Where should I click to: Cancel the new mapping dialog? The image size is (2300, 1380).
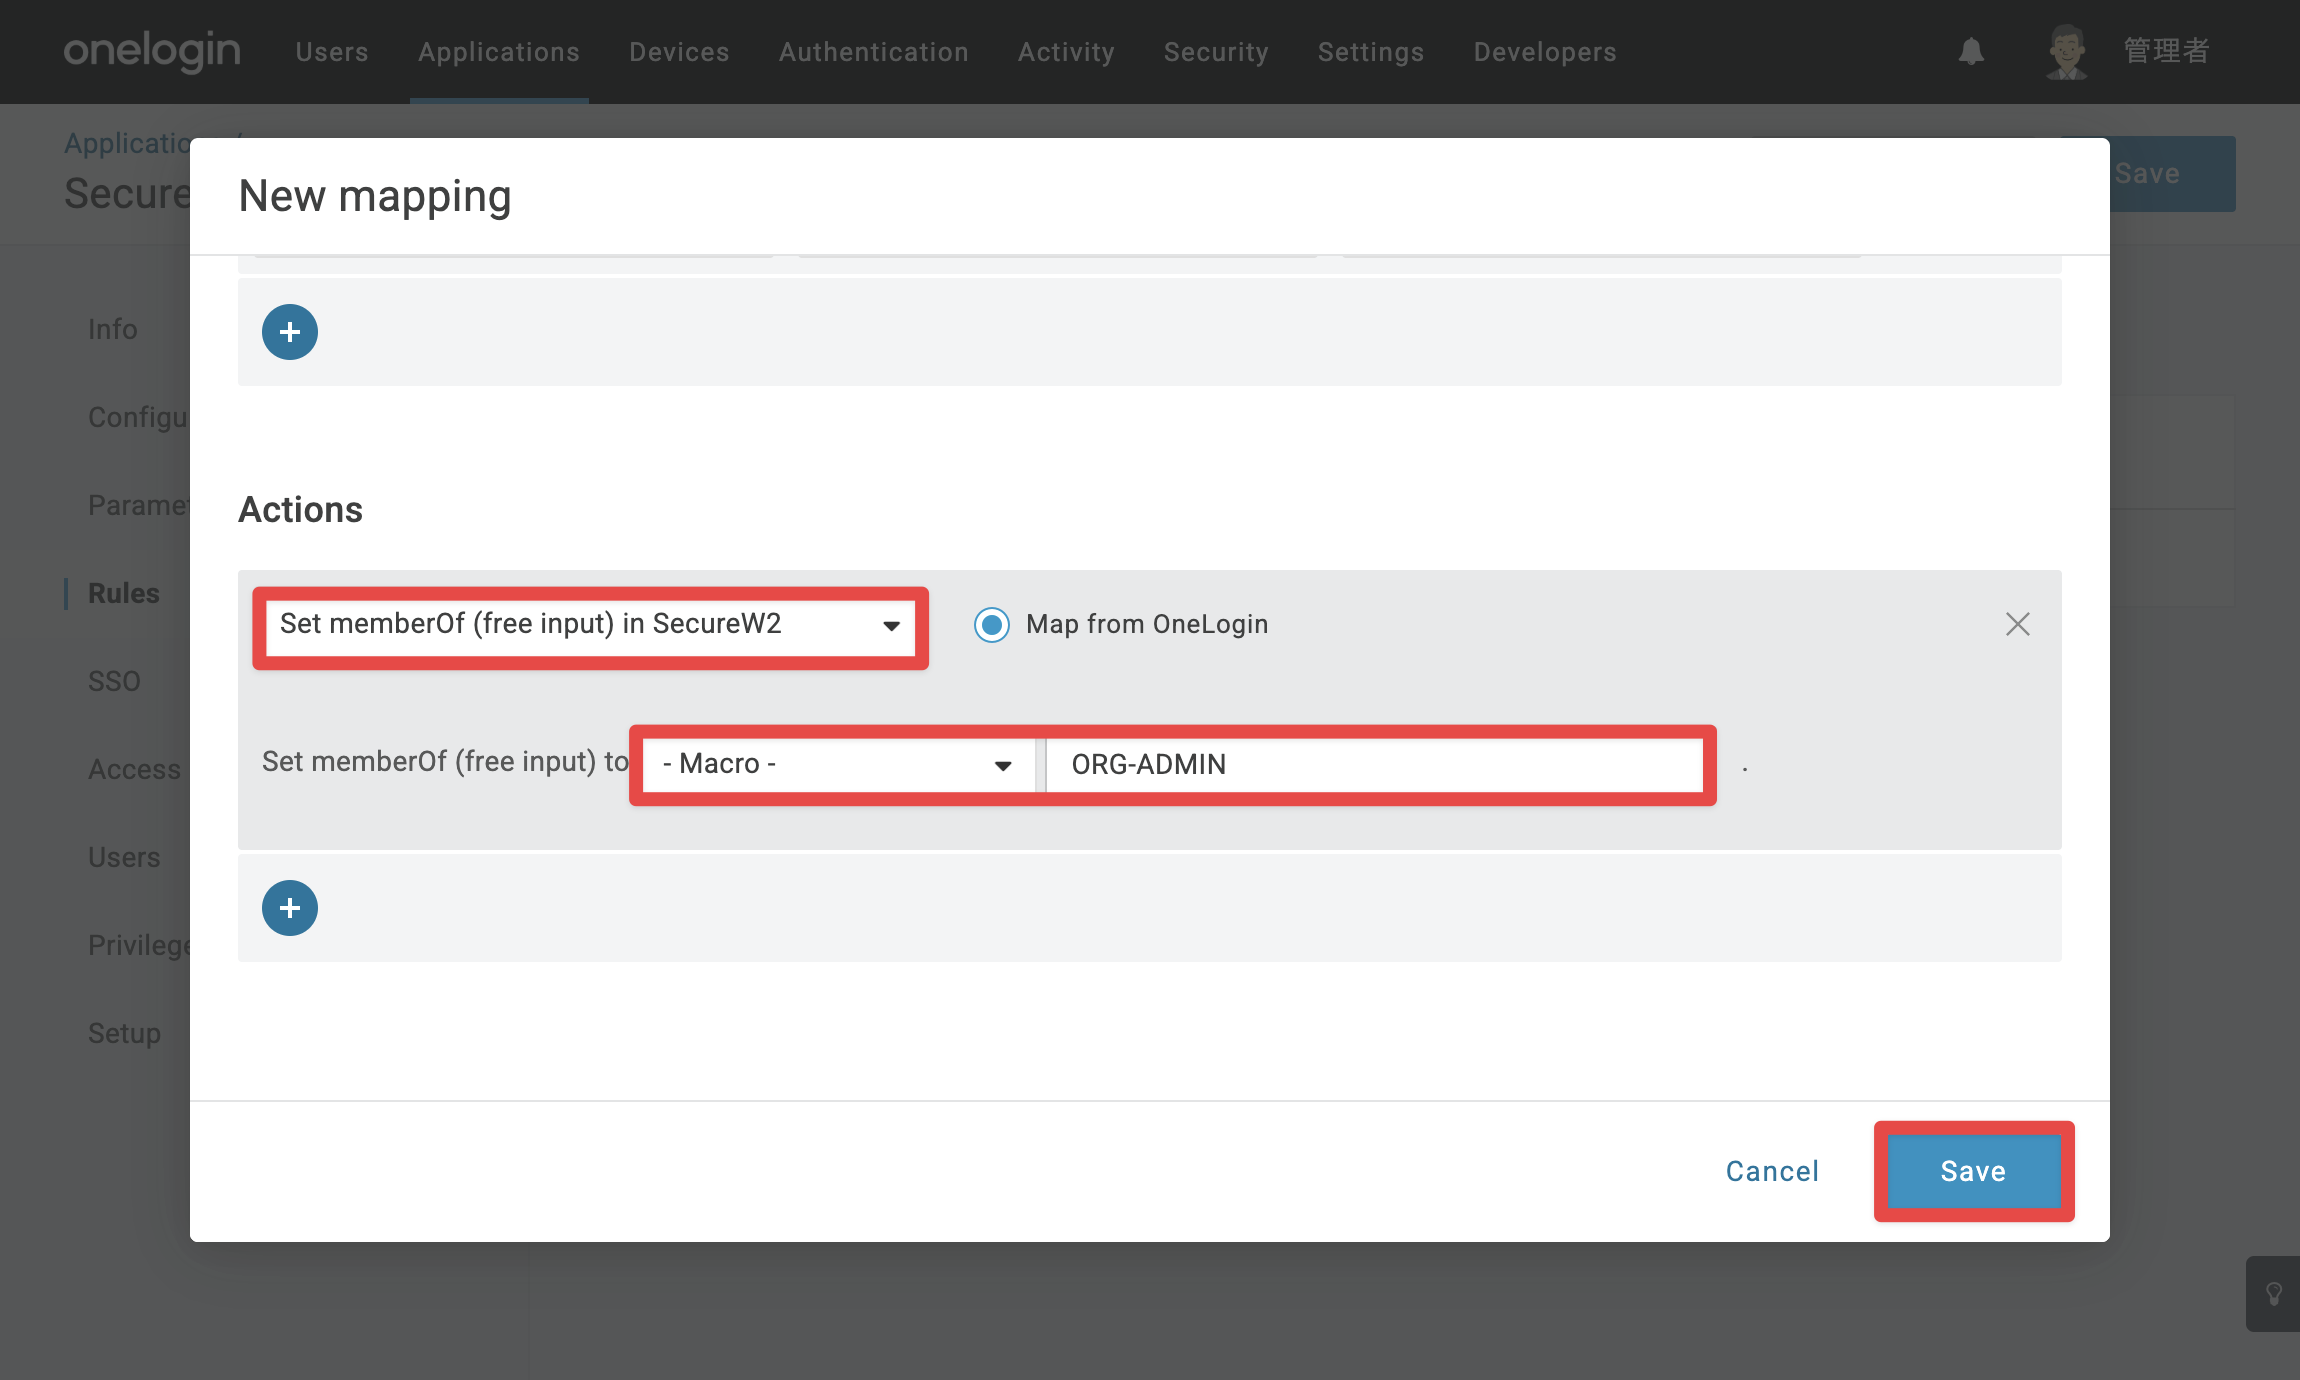(x=1772, y=1171)
